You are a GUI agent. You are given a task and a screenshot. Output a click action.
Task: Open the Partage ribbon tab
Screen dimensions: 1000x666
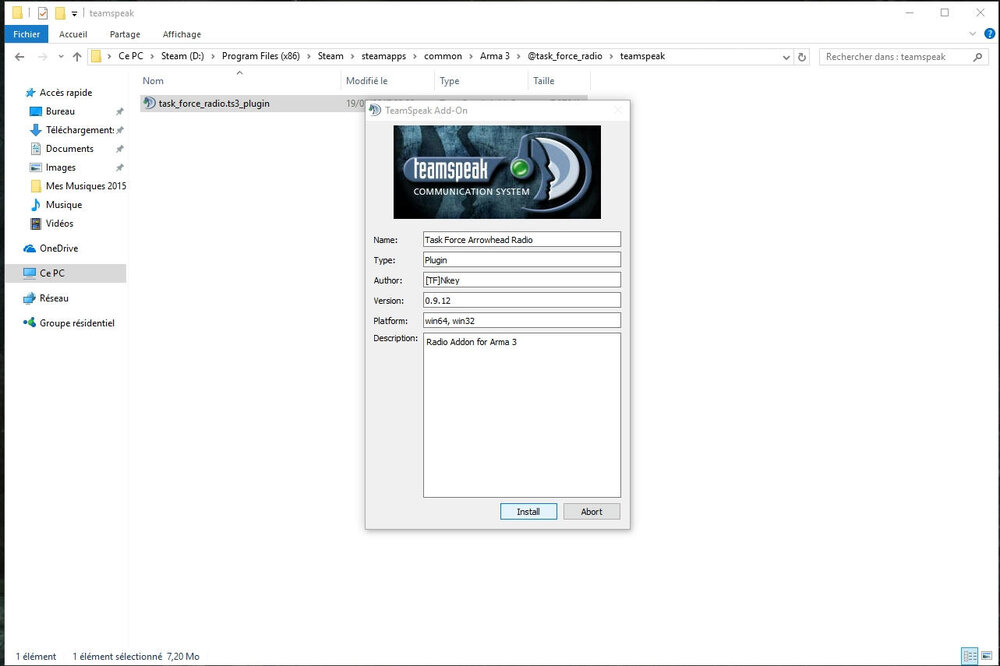(x=125, y=34)
